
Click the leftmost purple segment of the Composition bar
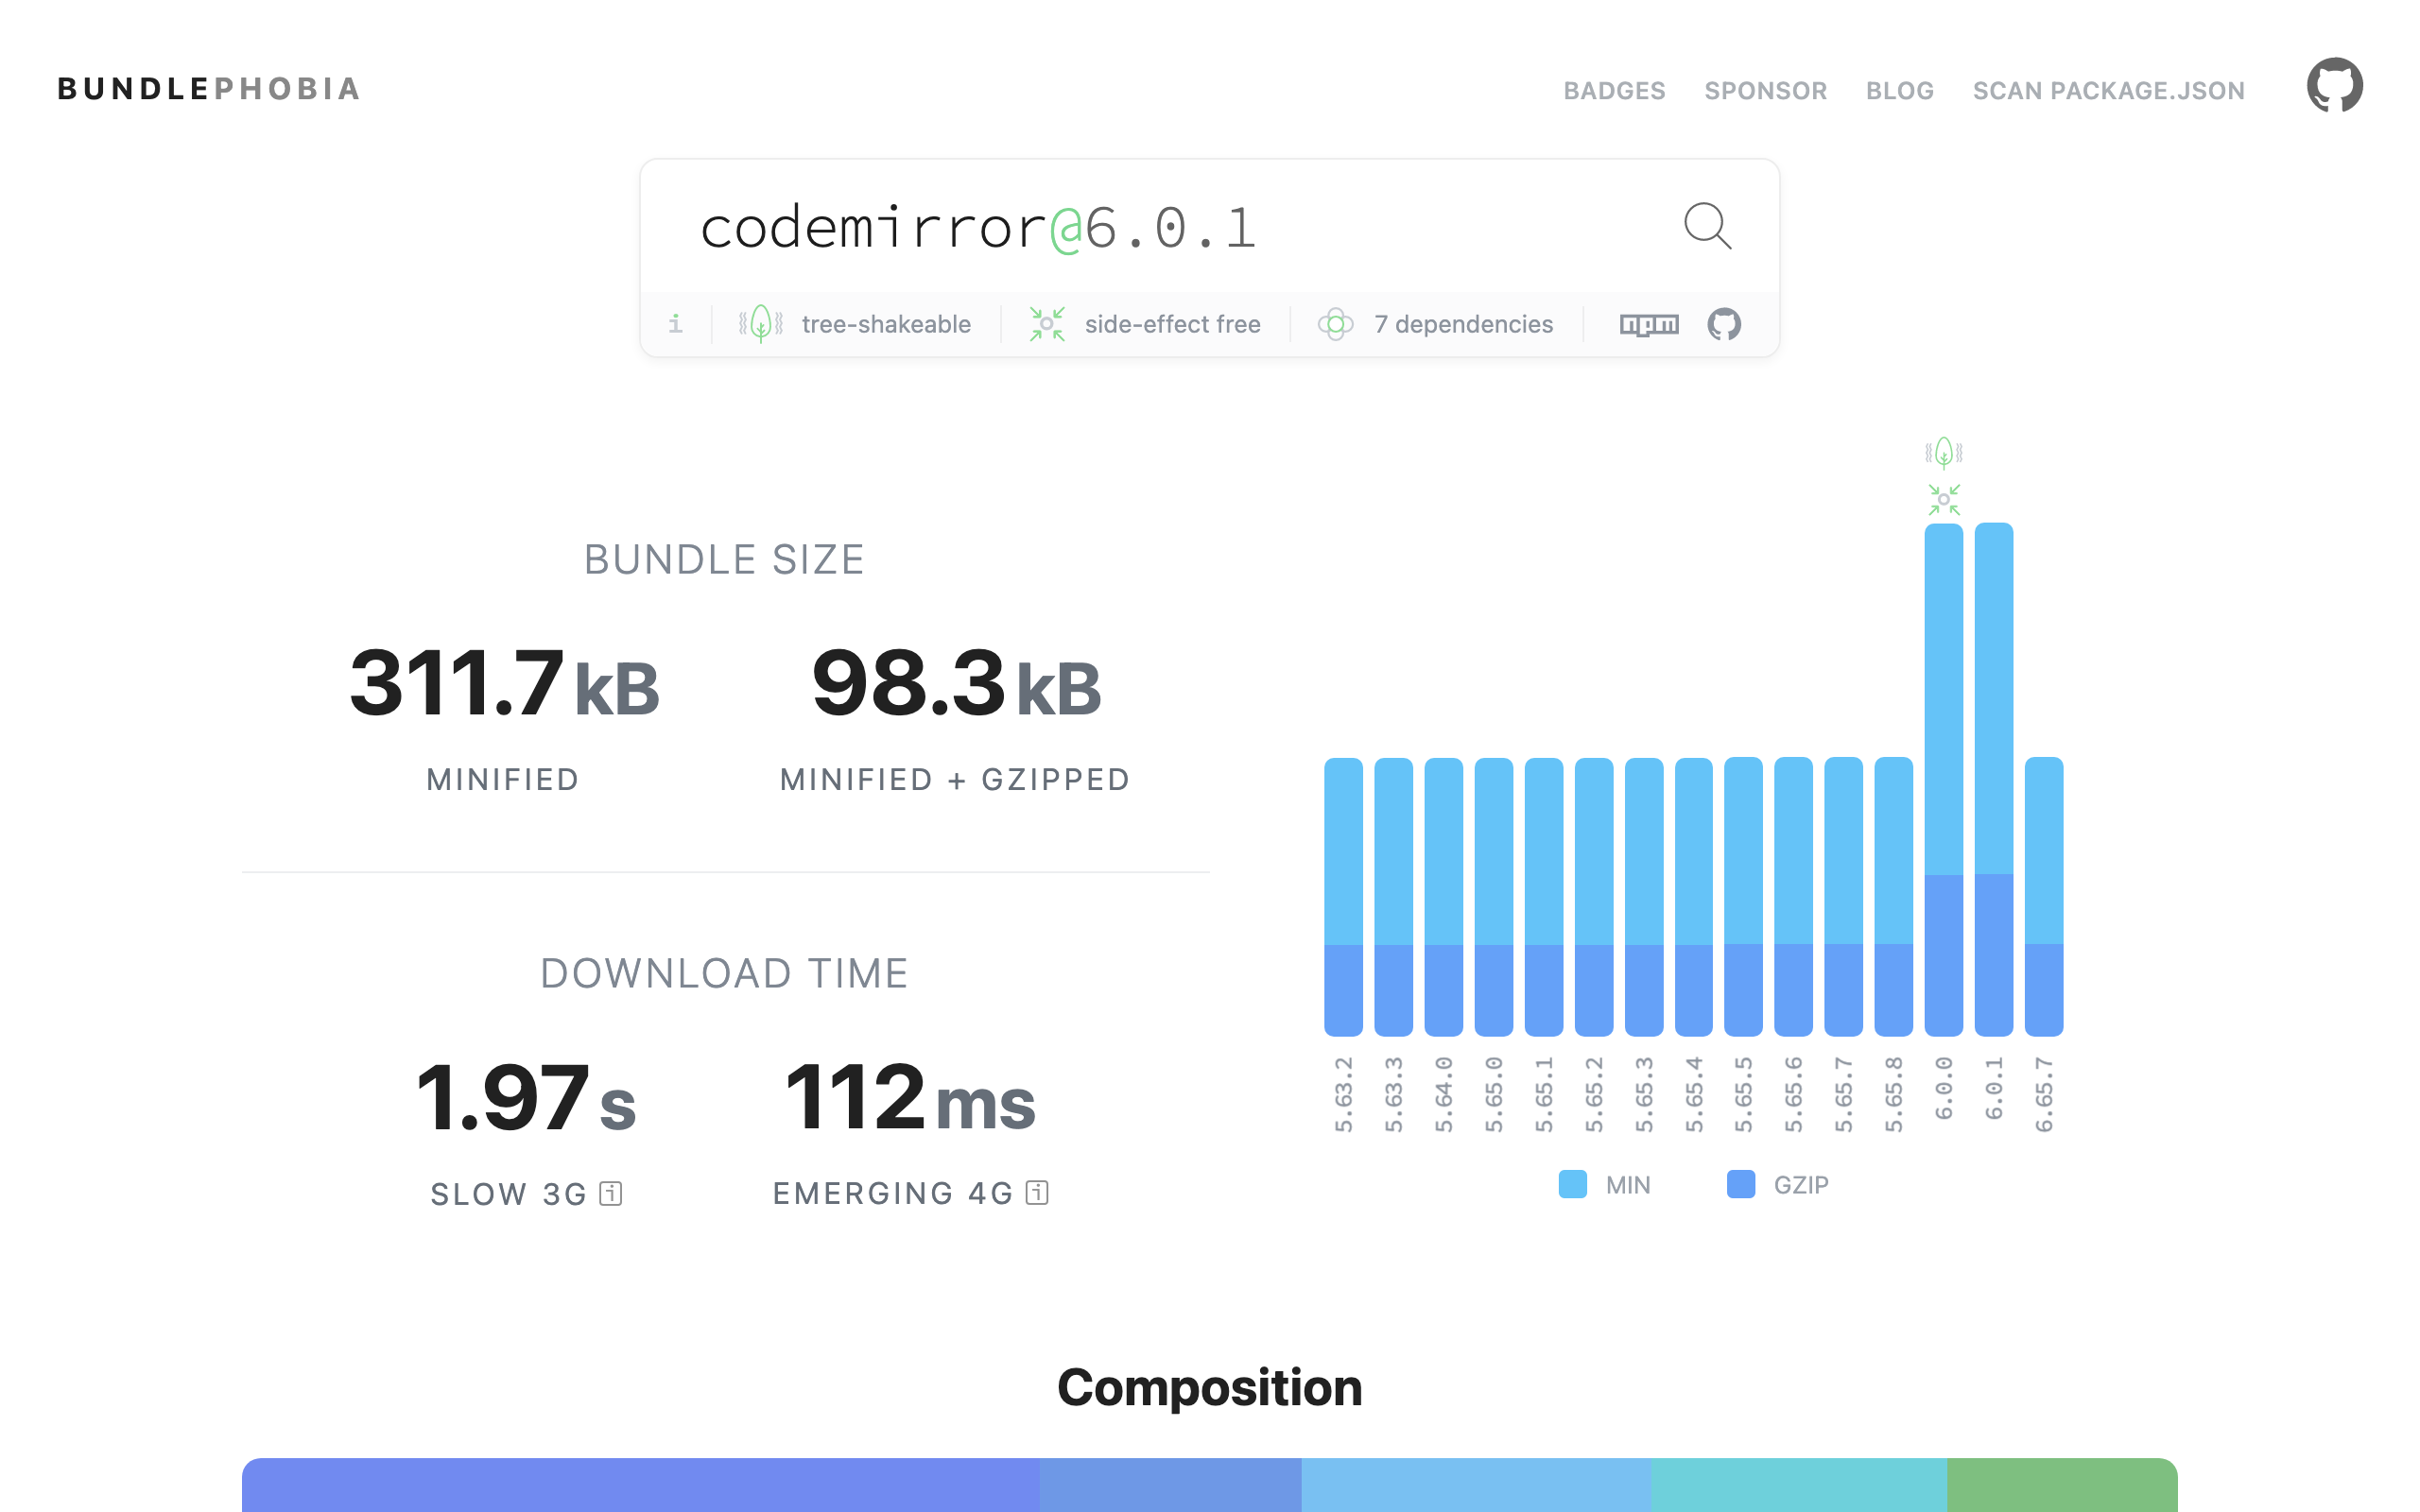point(640,1490)
